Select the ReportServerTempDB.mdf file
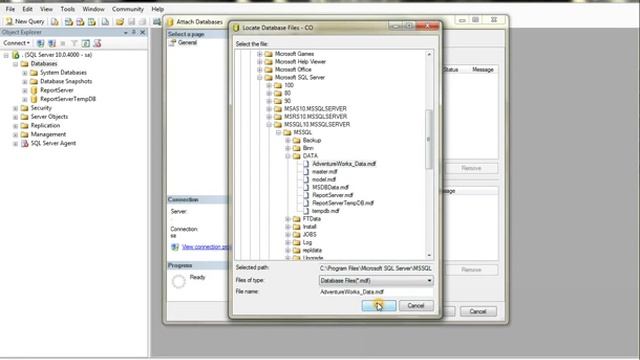The image size is (640, 360). tap(343, 203)
